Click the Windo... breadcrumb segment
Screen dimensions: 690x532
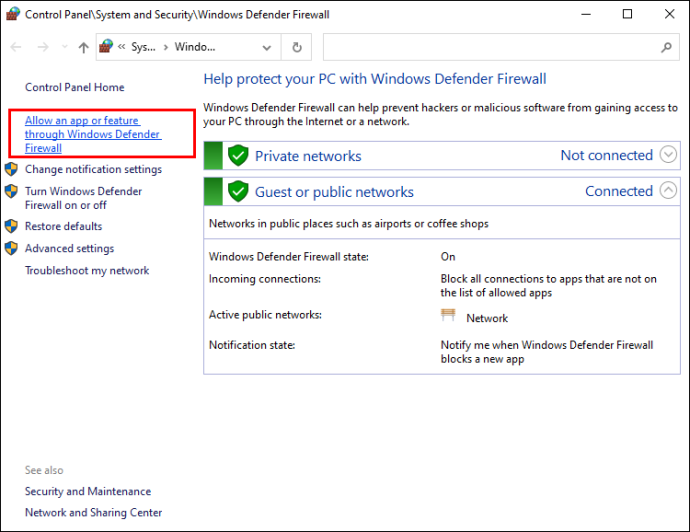195,47
